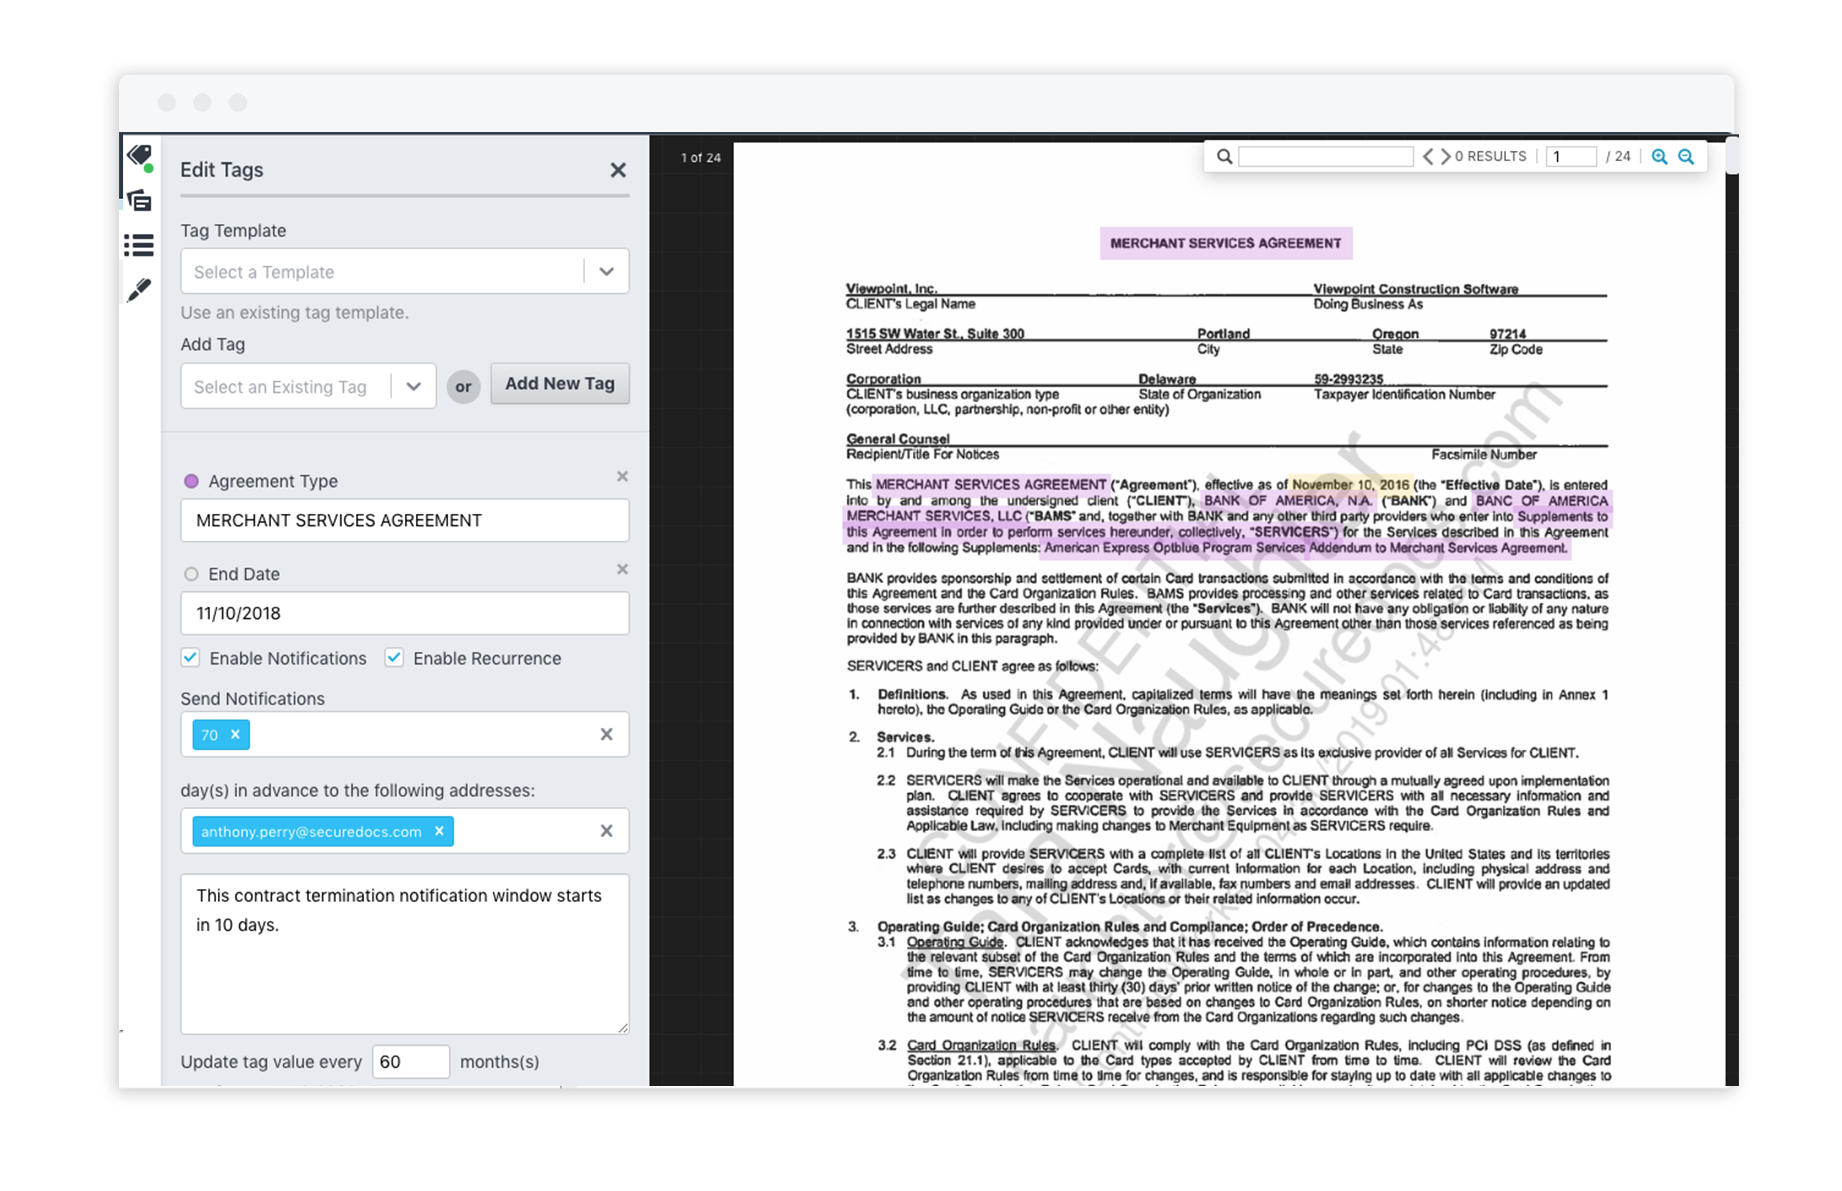
Task: Remove the 70-day notification value
Action: coord(237,733)
